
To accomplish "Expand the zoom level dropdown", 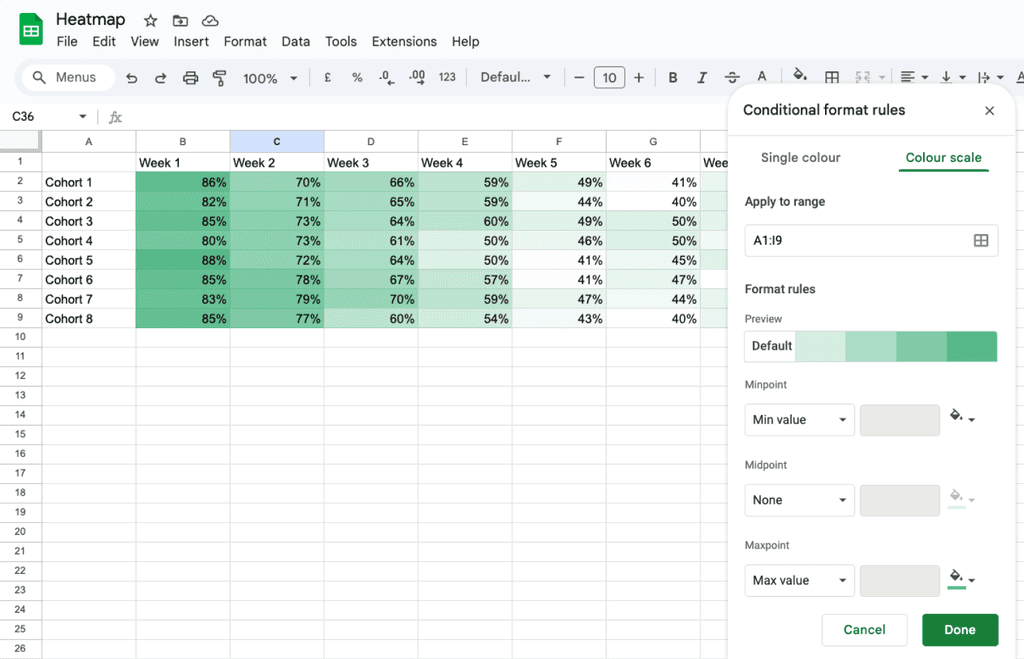I will coord(293,78).
